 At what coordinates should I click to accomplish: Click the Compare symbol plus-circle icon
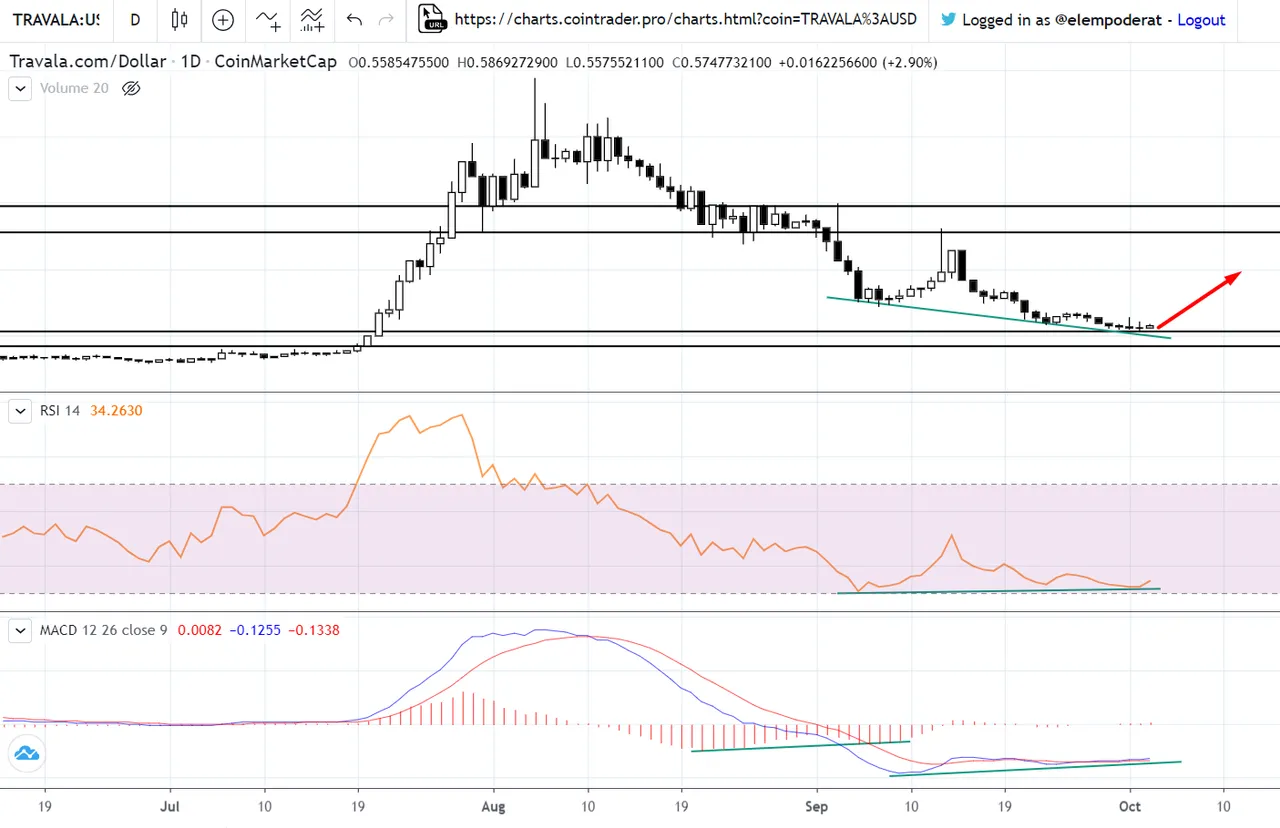(x=223, y=19)
